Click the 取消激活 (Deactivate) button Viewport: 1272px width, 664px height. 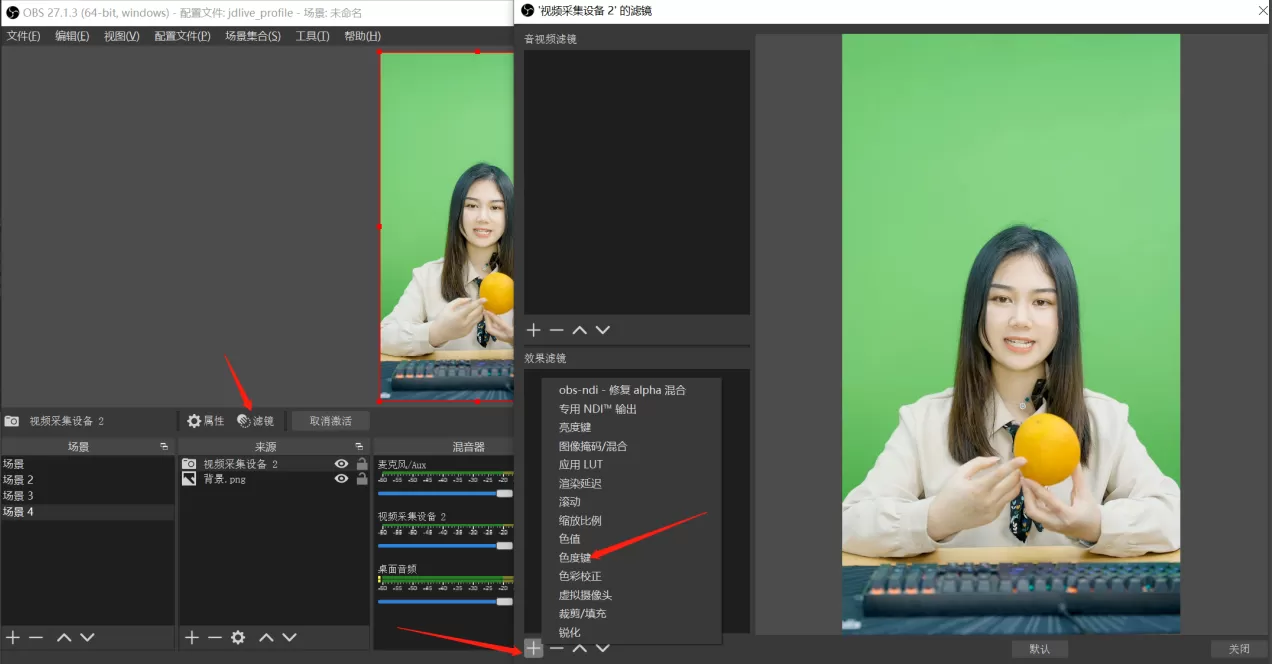330,420
